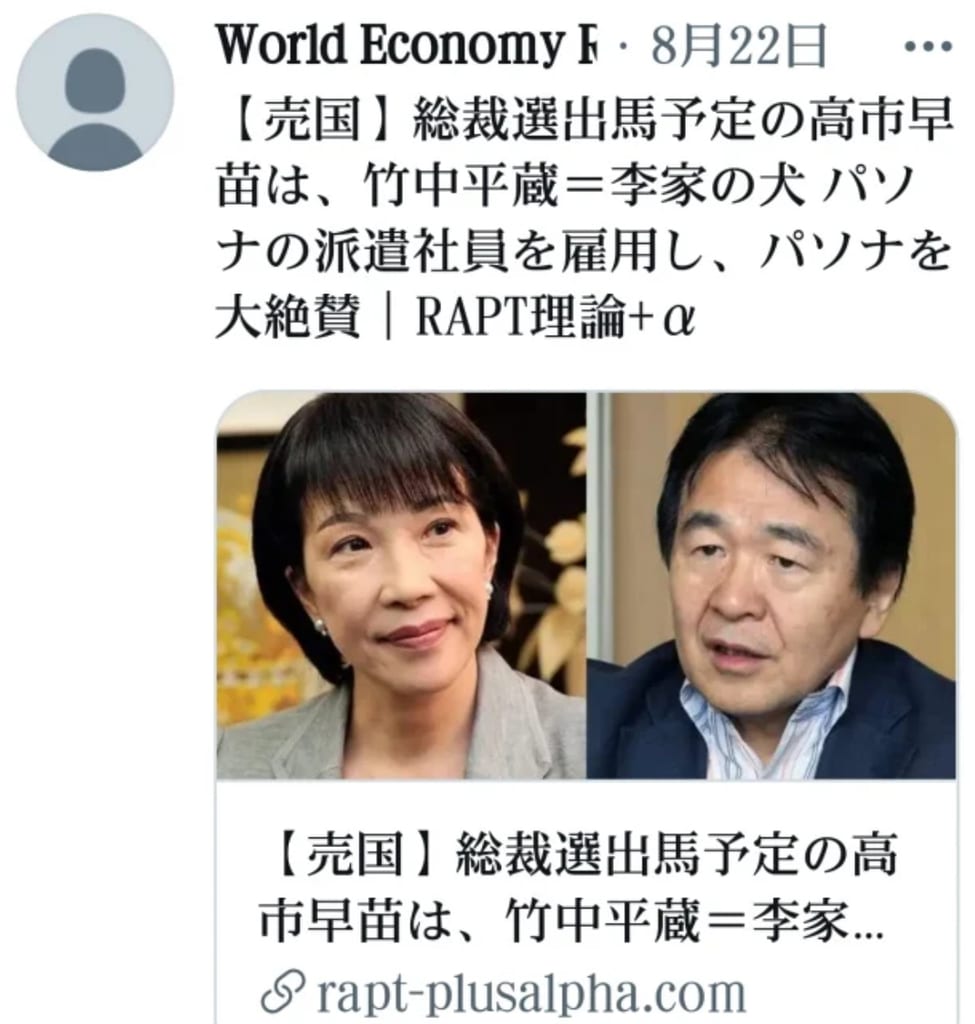
Task: Open the rapt-plusalpha.com domain link
Action: 531,994
